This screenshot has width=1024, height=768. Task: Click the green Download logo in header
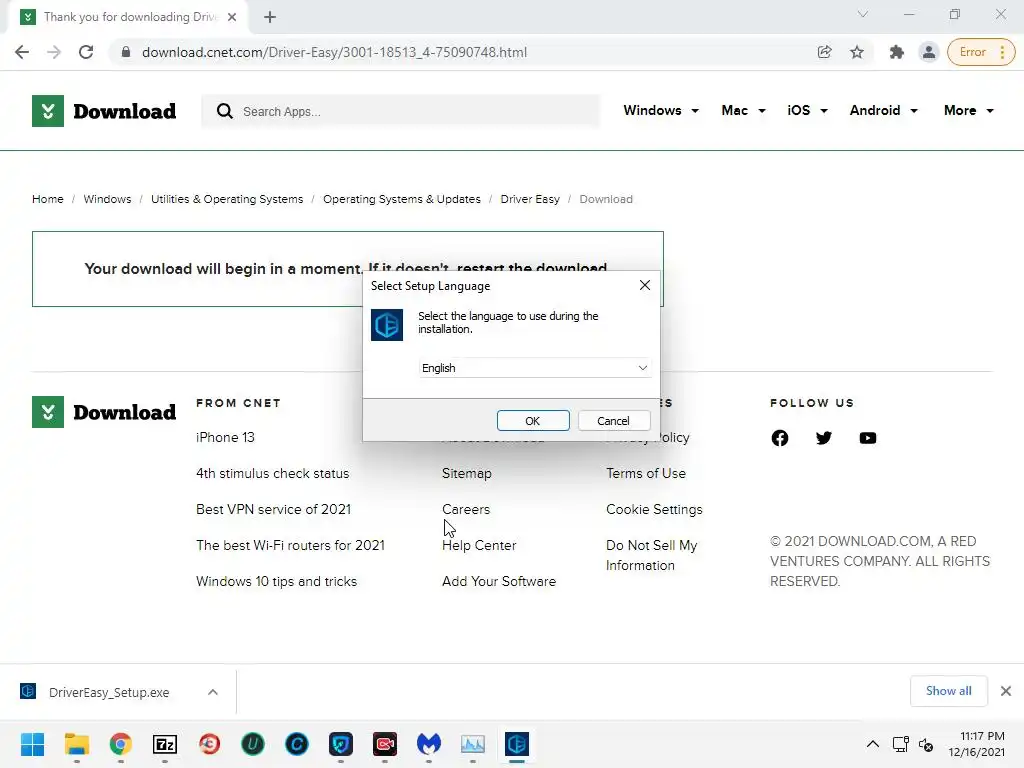(x=104, y=111)
